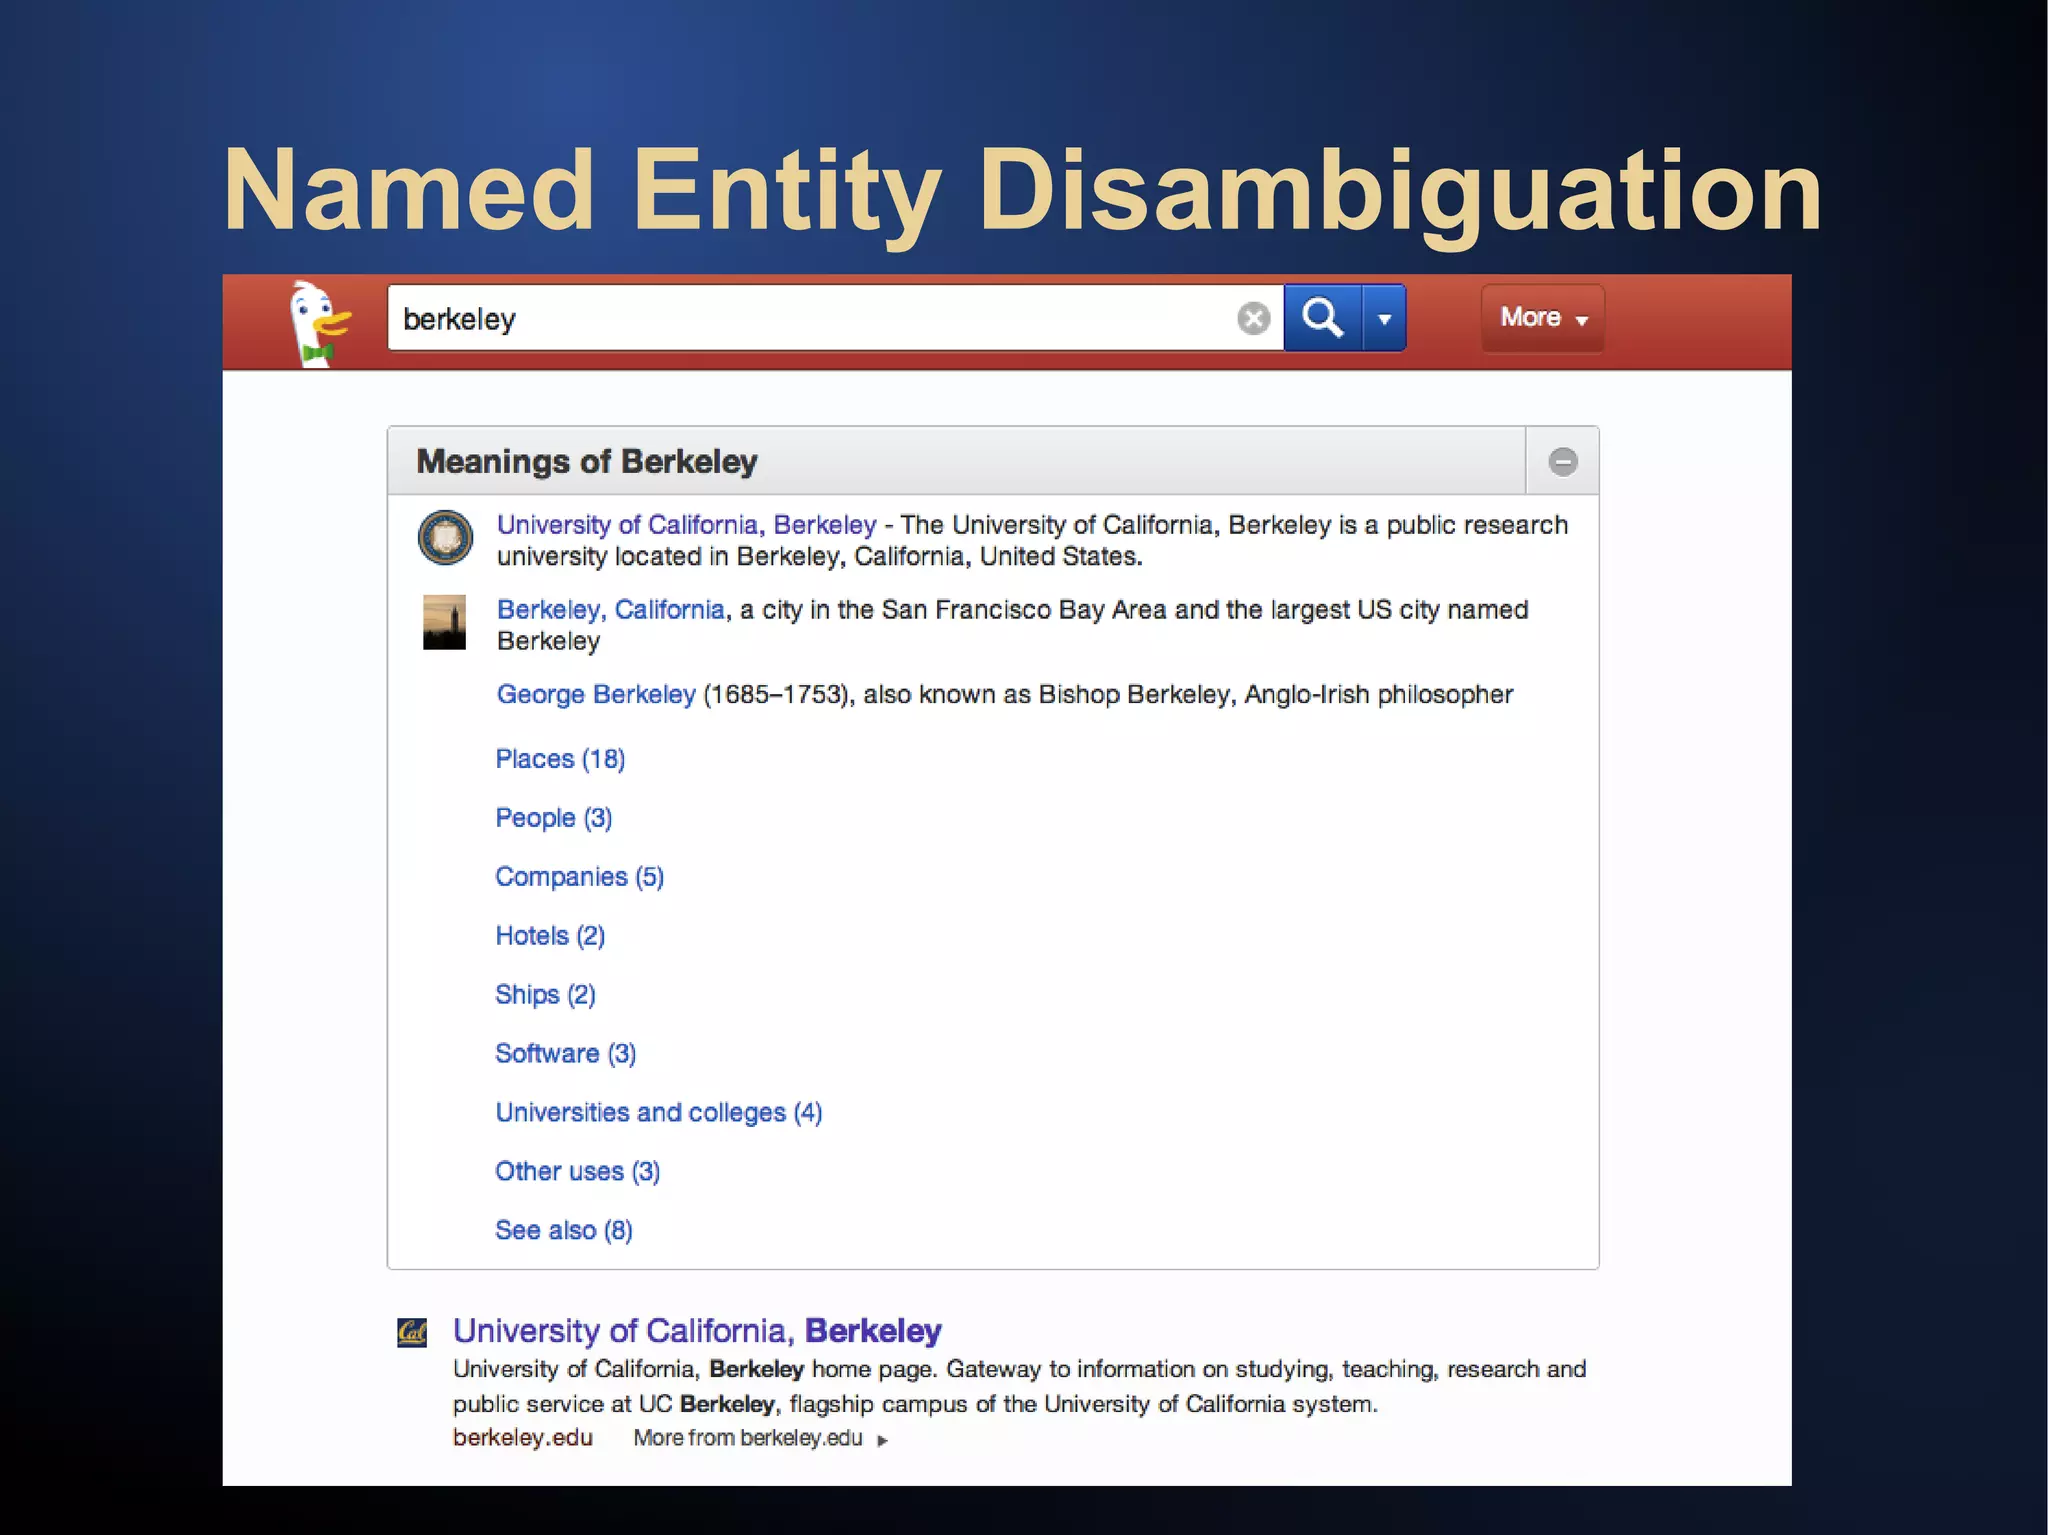This screenshot has height=1535, width=2048.
Task: Expand the See also (8) category
Action: coord(563,1230)
